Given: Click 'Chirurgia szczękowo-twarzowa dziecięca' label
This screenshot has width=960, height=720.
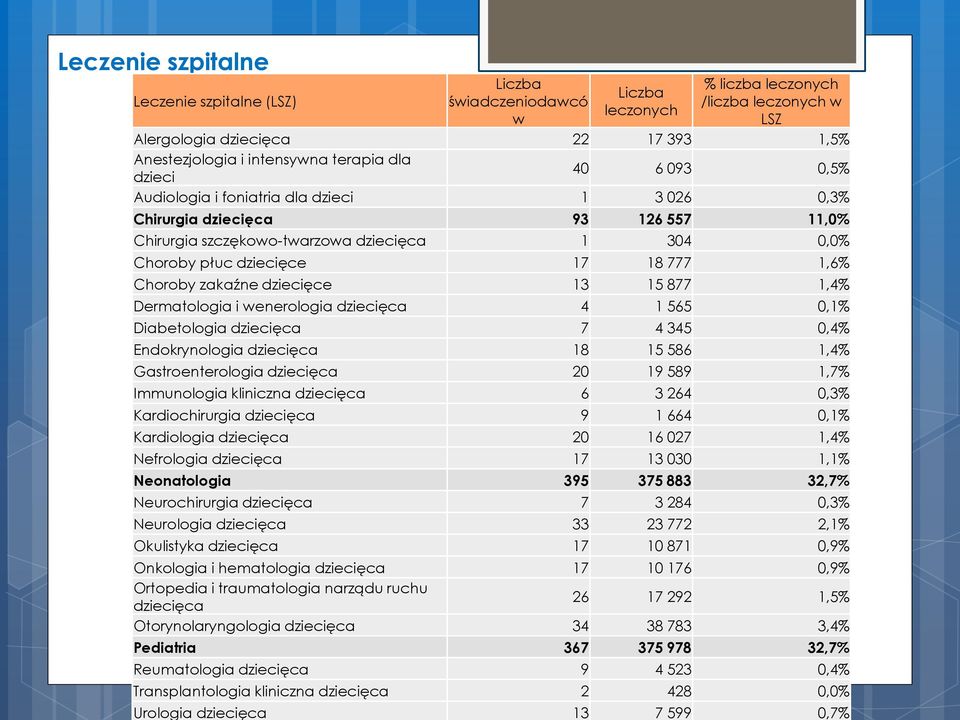Looking at the screenshot, I should click(x=279, y=241).
